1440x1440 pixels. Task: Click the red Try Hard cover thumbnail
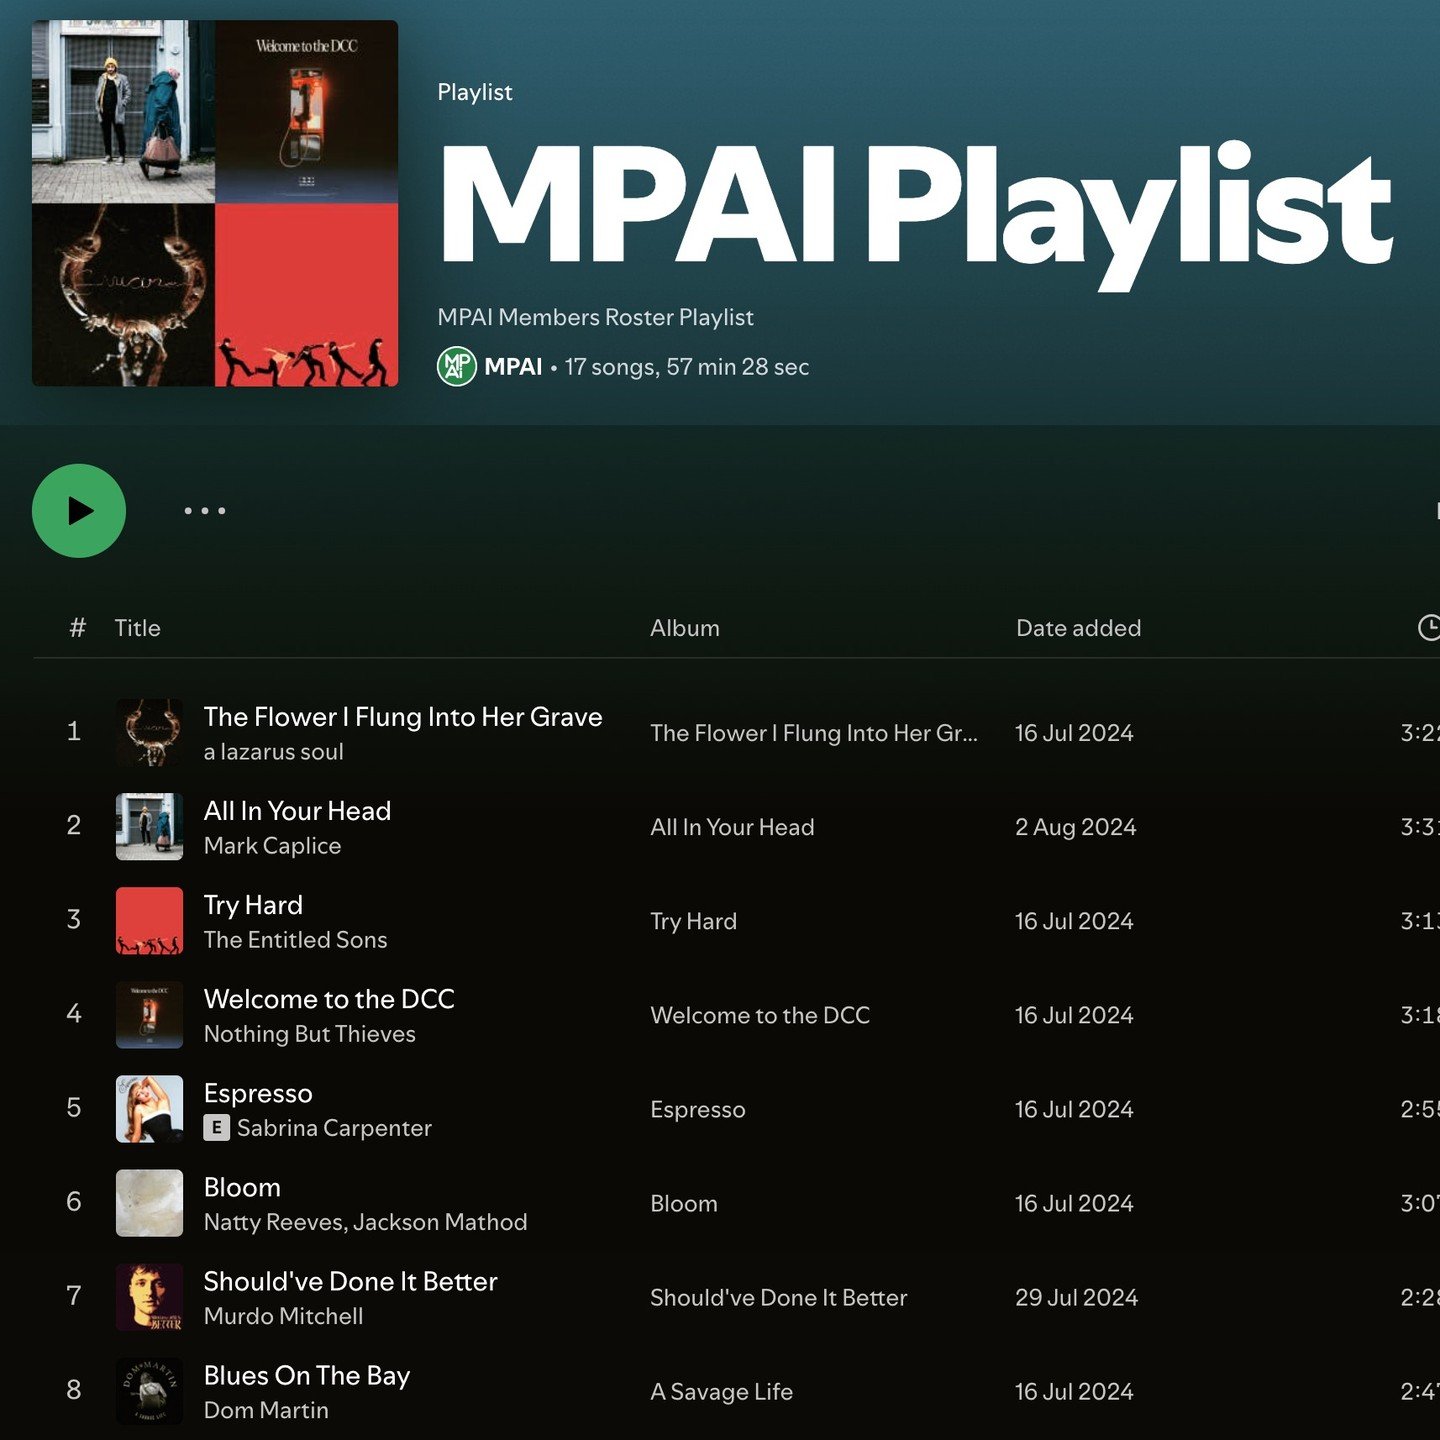[149, 920]
